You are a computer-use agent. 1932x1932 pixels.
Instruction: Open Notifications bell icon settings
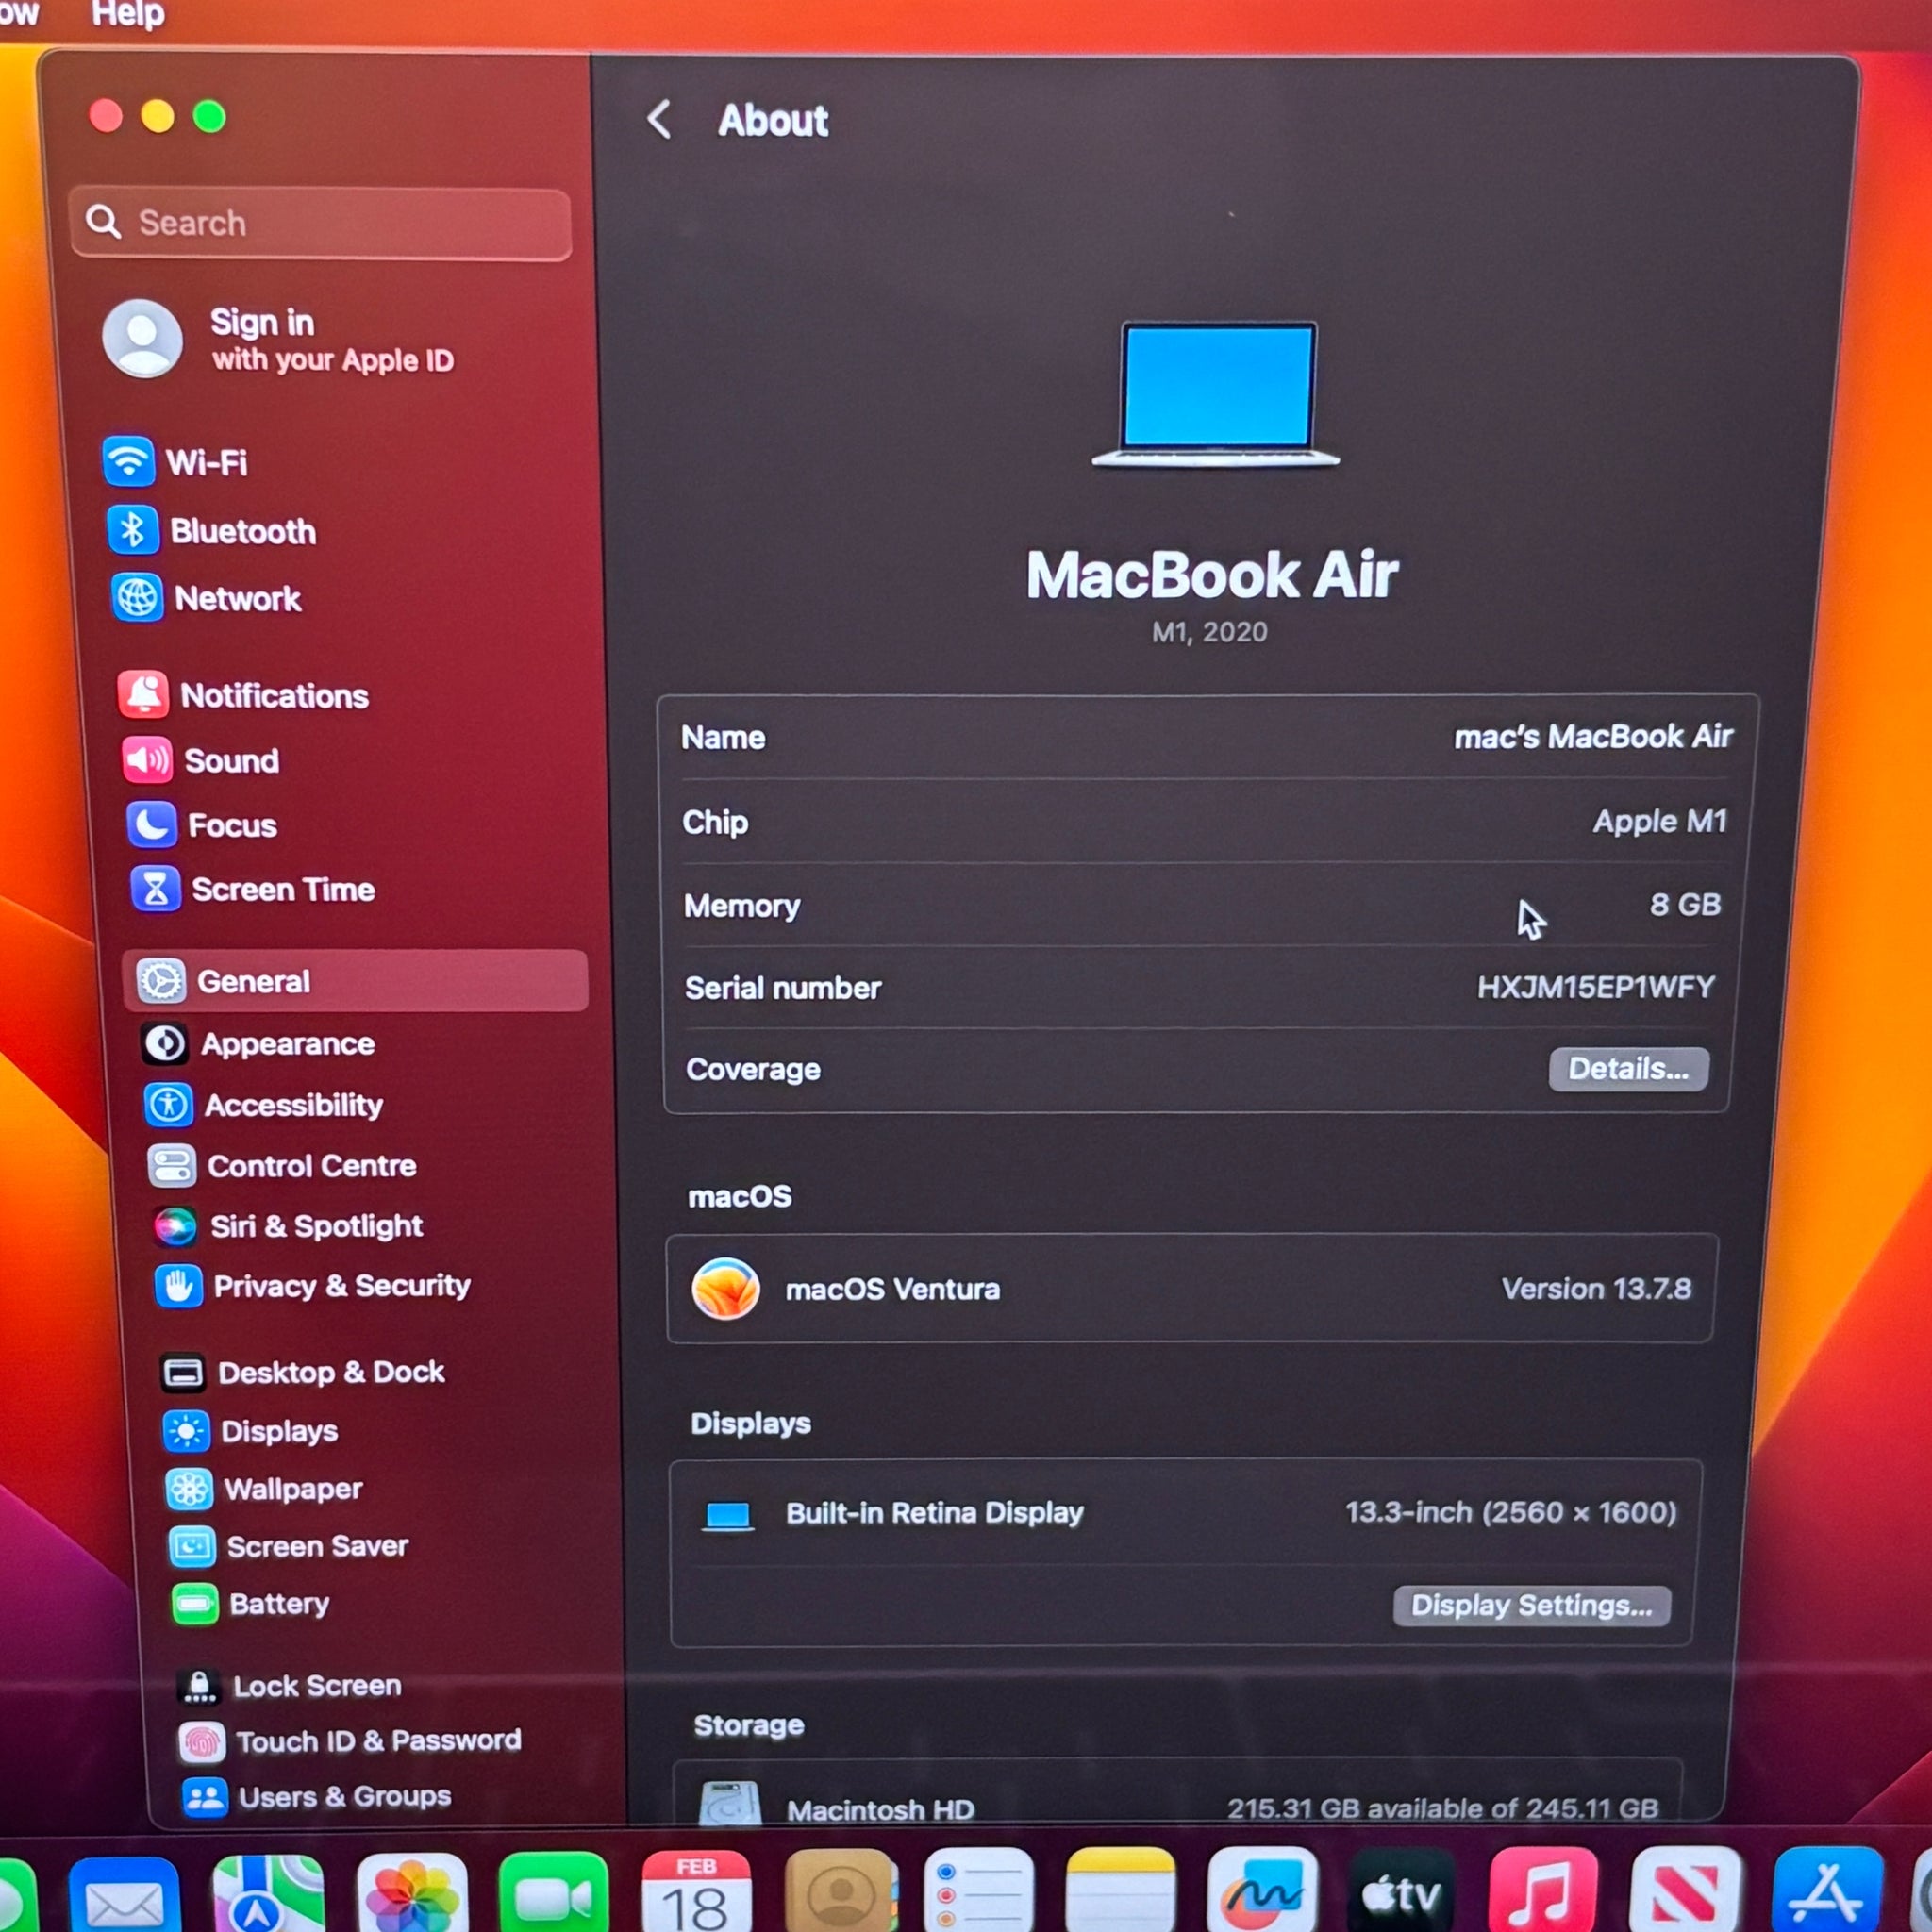click(x=144, y=695)
